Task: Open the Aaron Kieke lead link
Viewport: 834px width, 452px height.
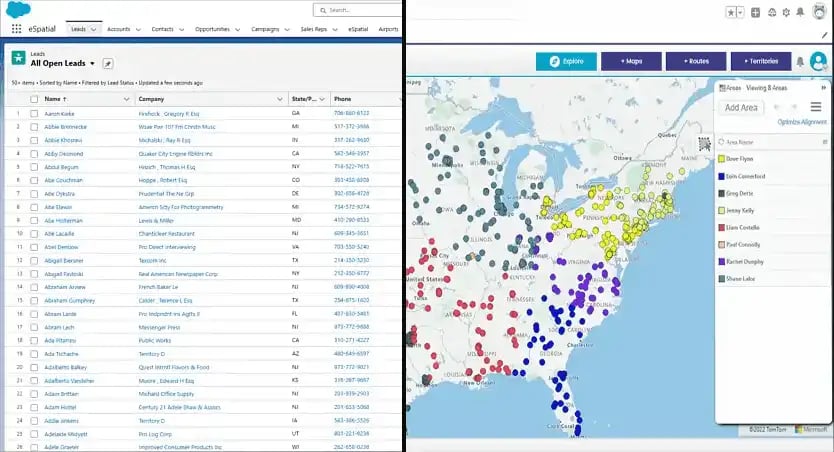Action: pos(59,114)
